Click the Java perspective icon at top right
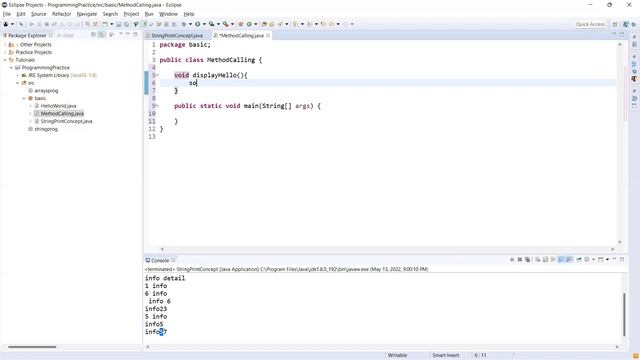 coord(626,24)
